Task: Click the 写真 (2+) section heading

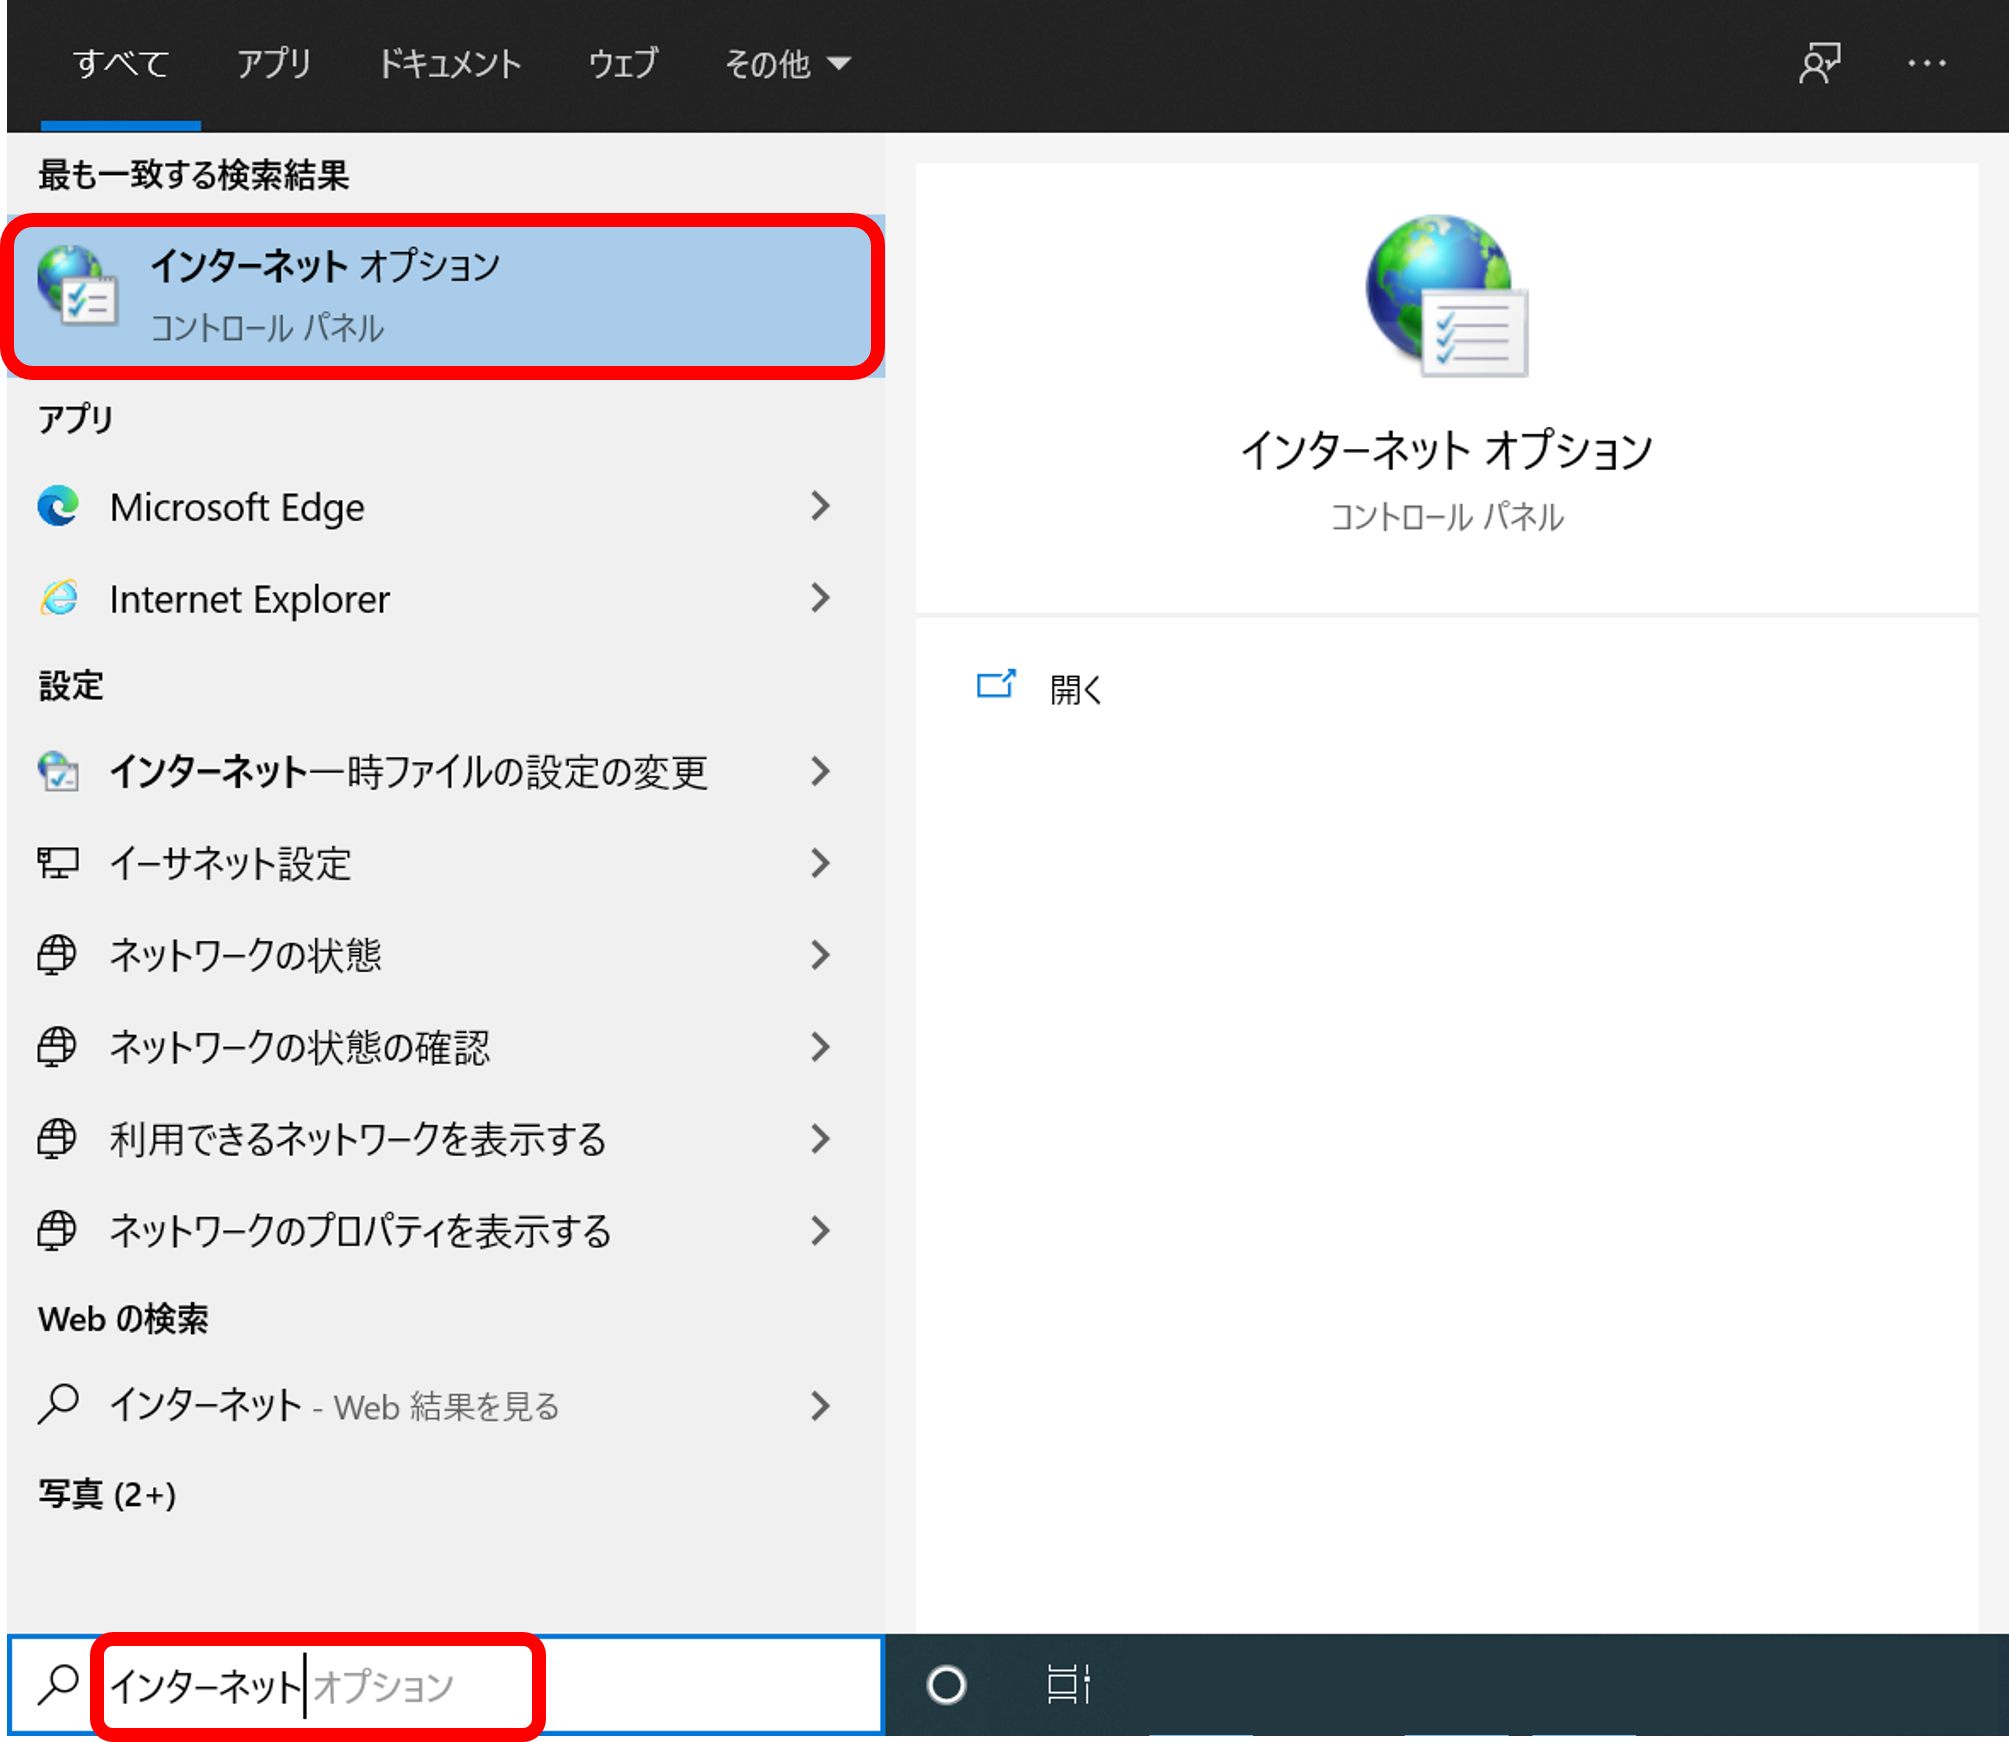Action: [x=107, y=1494]
